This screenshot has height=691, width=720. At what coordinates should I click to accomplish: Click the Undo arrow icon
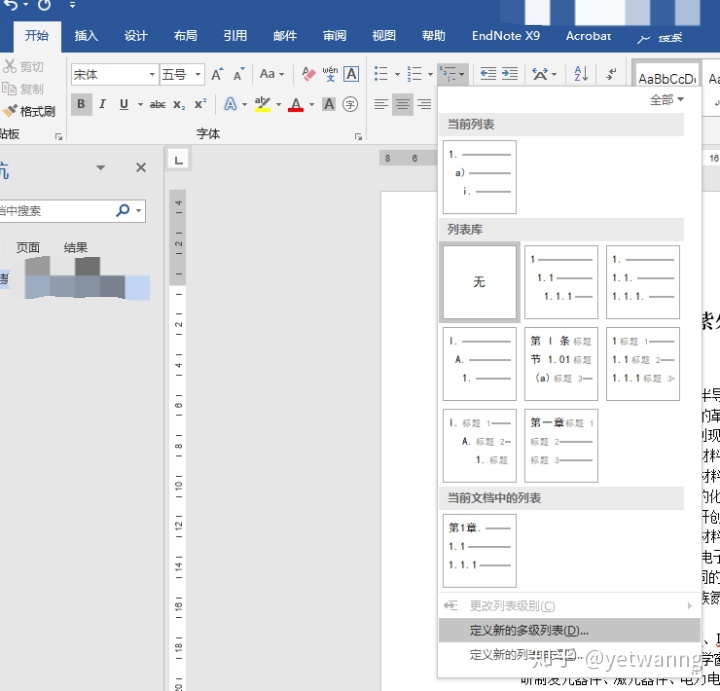tap(10, 5)
